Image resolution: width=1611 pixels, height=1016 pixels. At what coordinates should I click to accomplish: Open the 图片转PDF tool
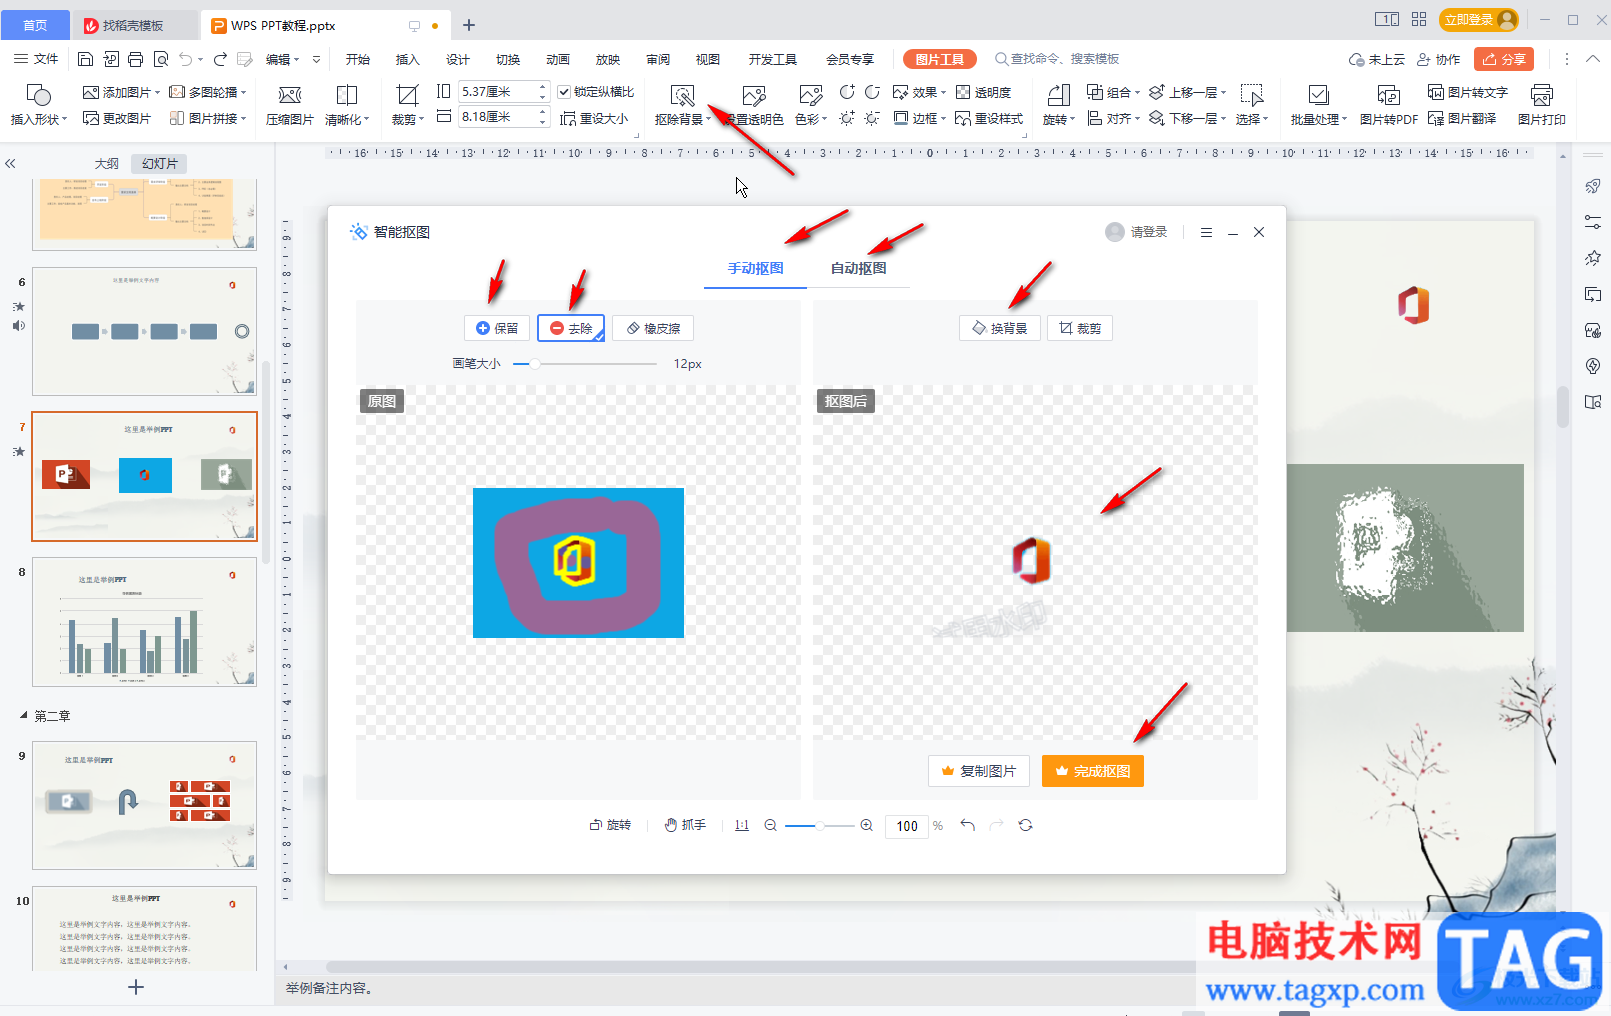(x=1389, y=105)
